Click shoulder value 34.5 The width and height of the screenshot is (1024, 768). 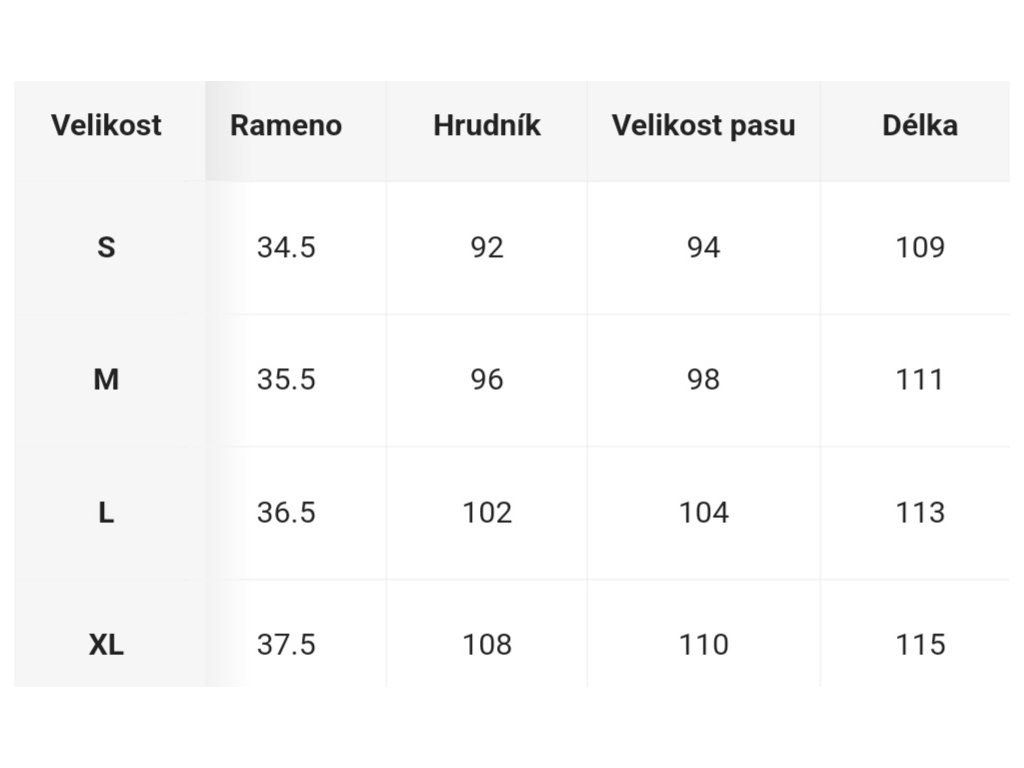286,248
